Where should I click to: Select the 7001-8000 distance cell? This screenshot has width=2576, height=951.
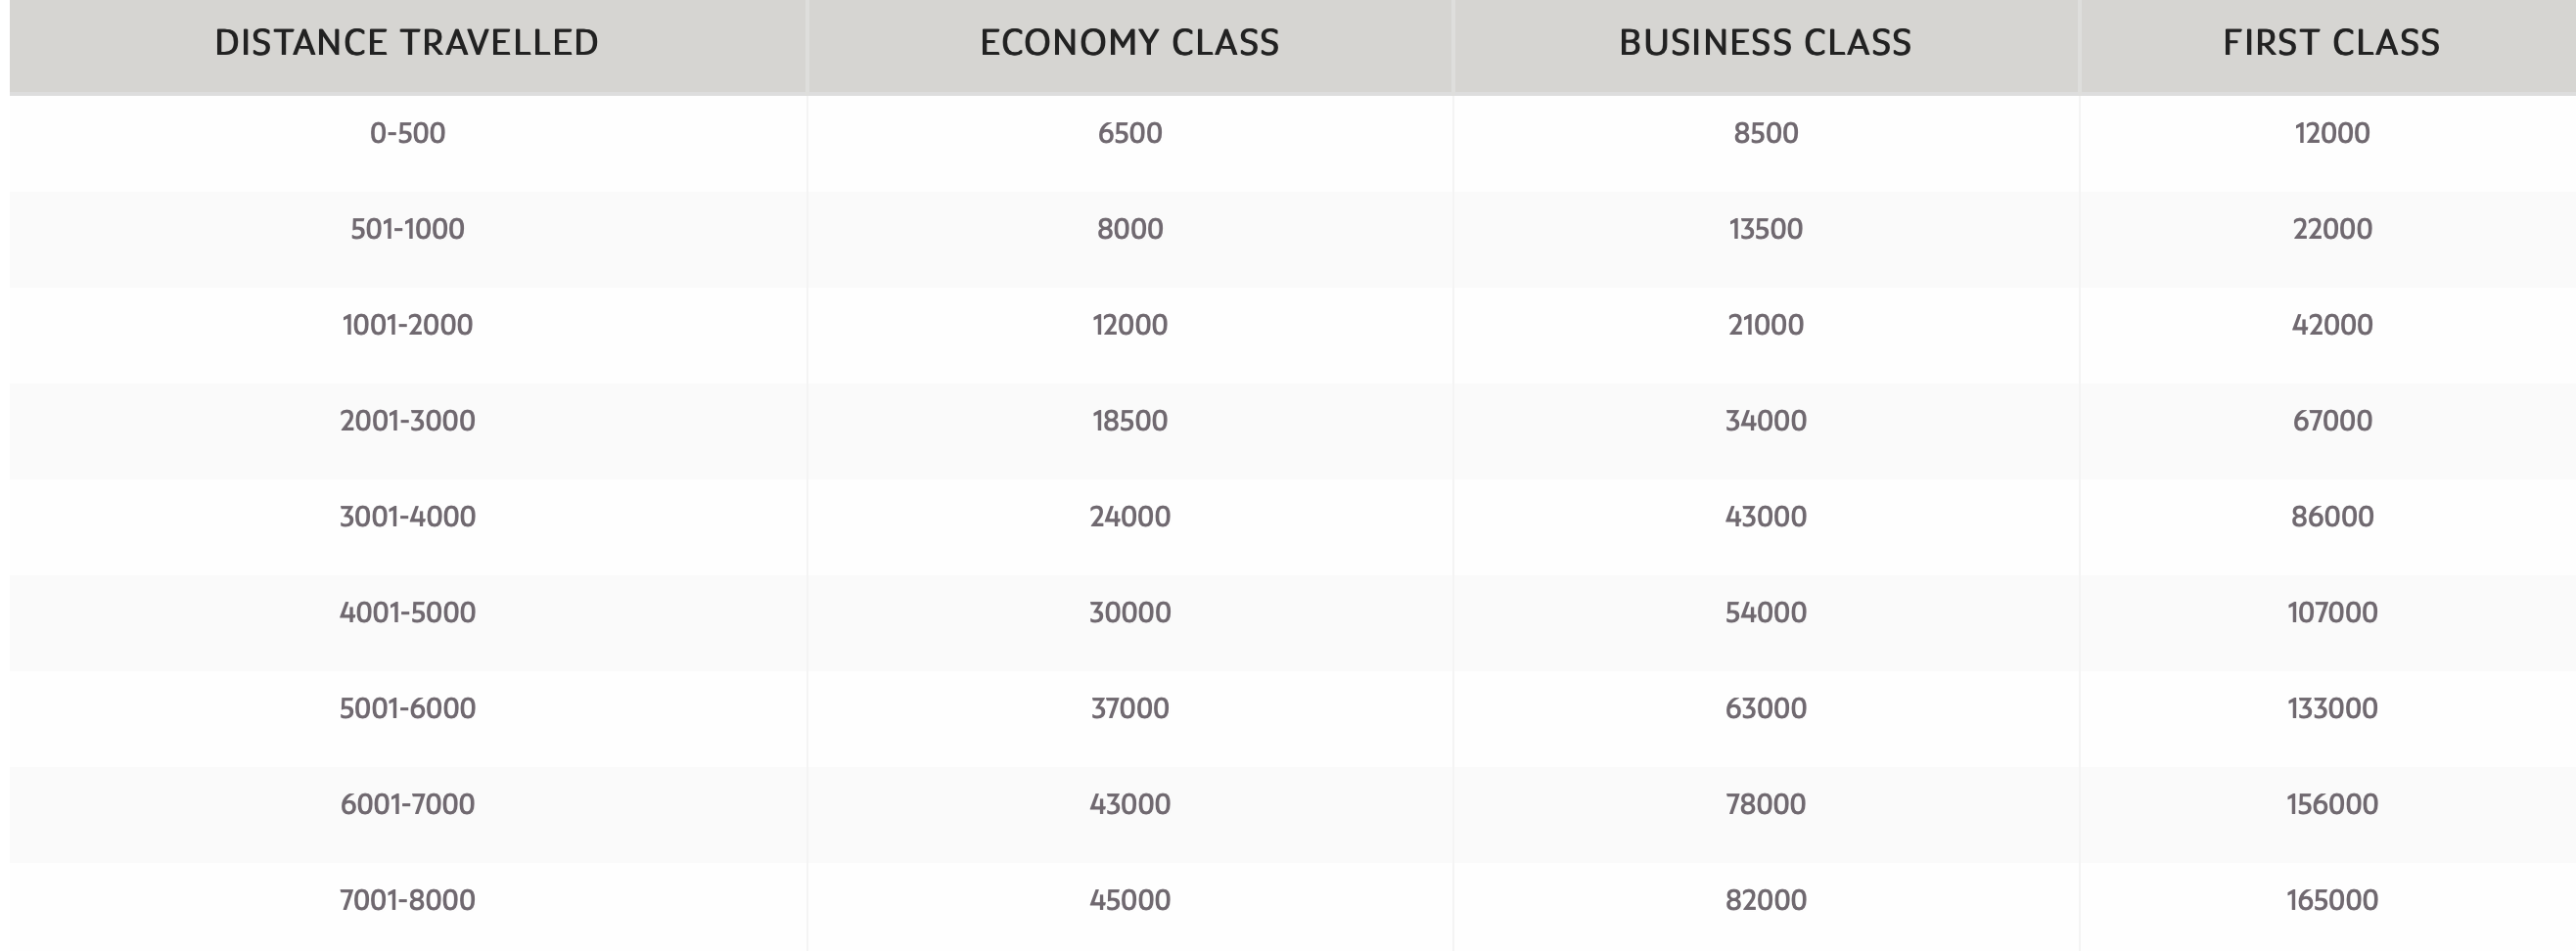click(407, 901)
